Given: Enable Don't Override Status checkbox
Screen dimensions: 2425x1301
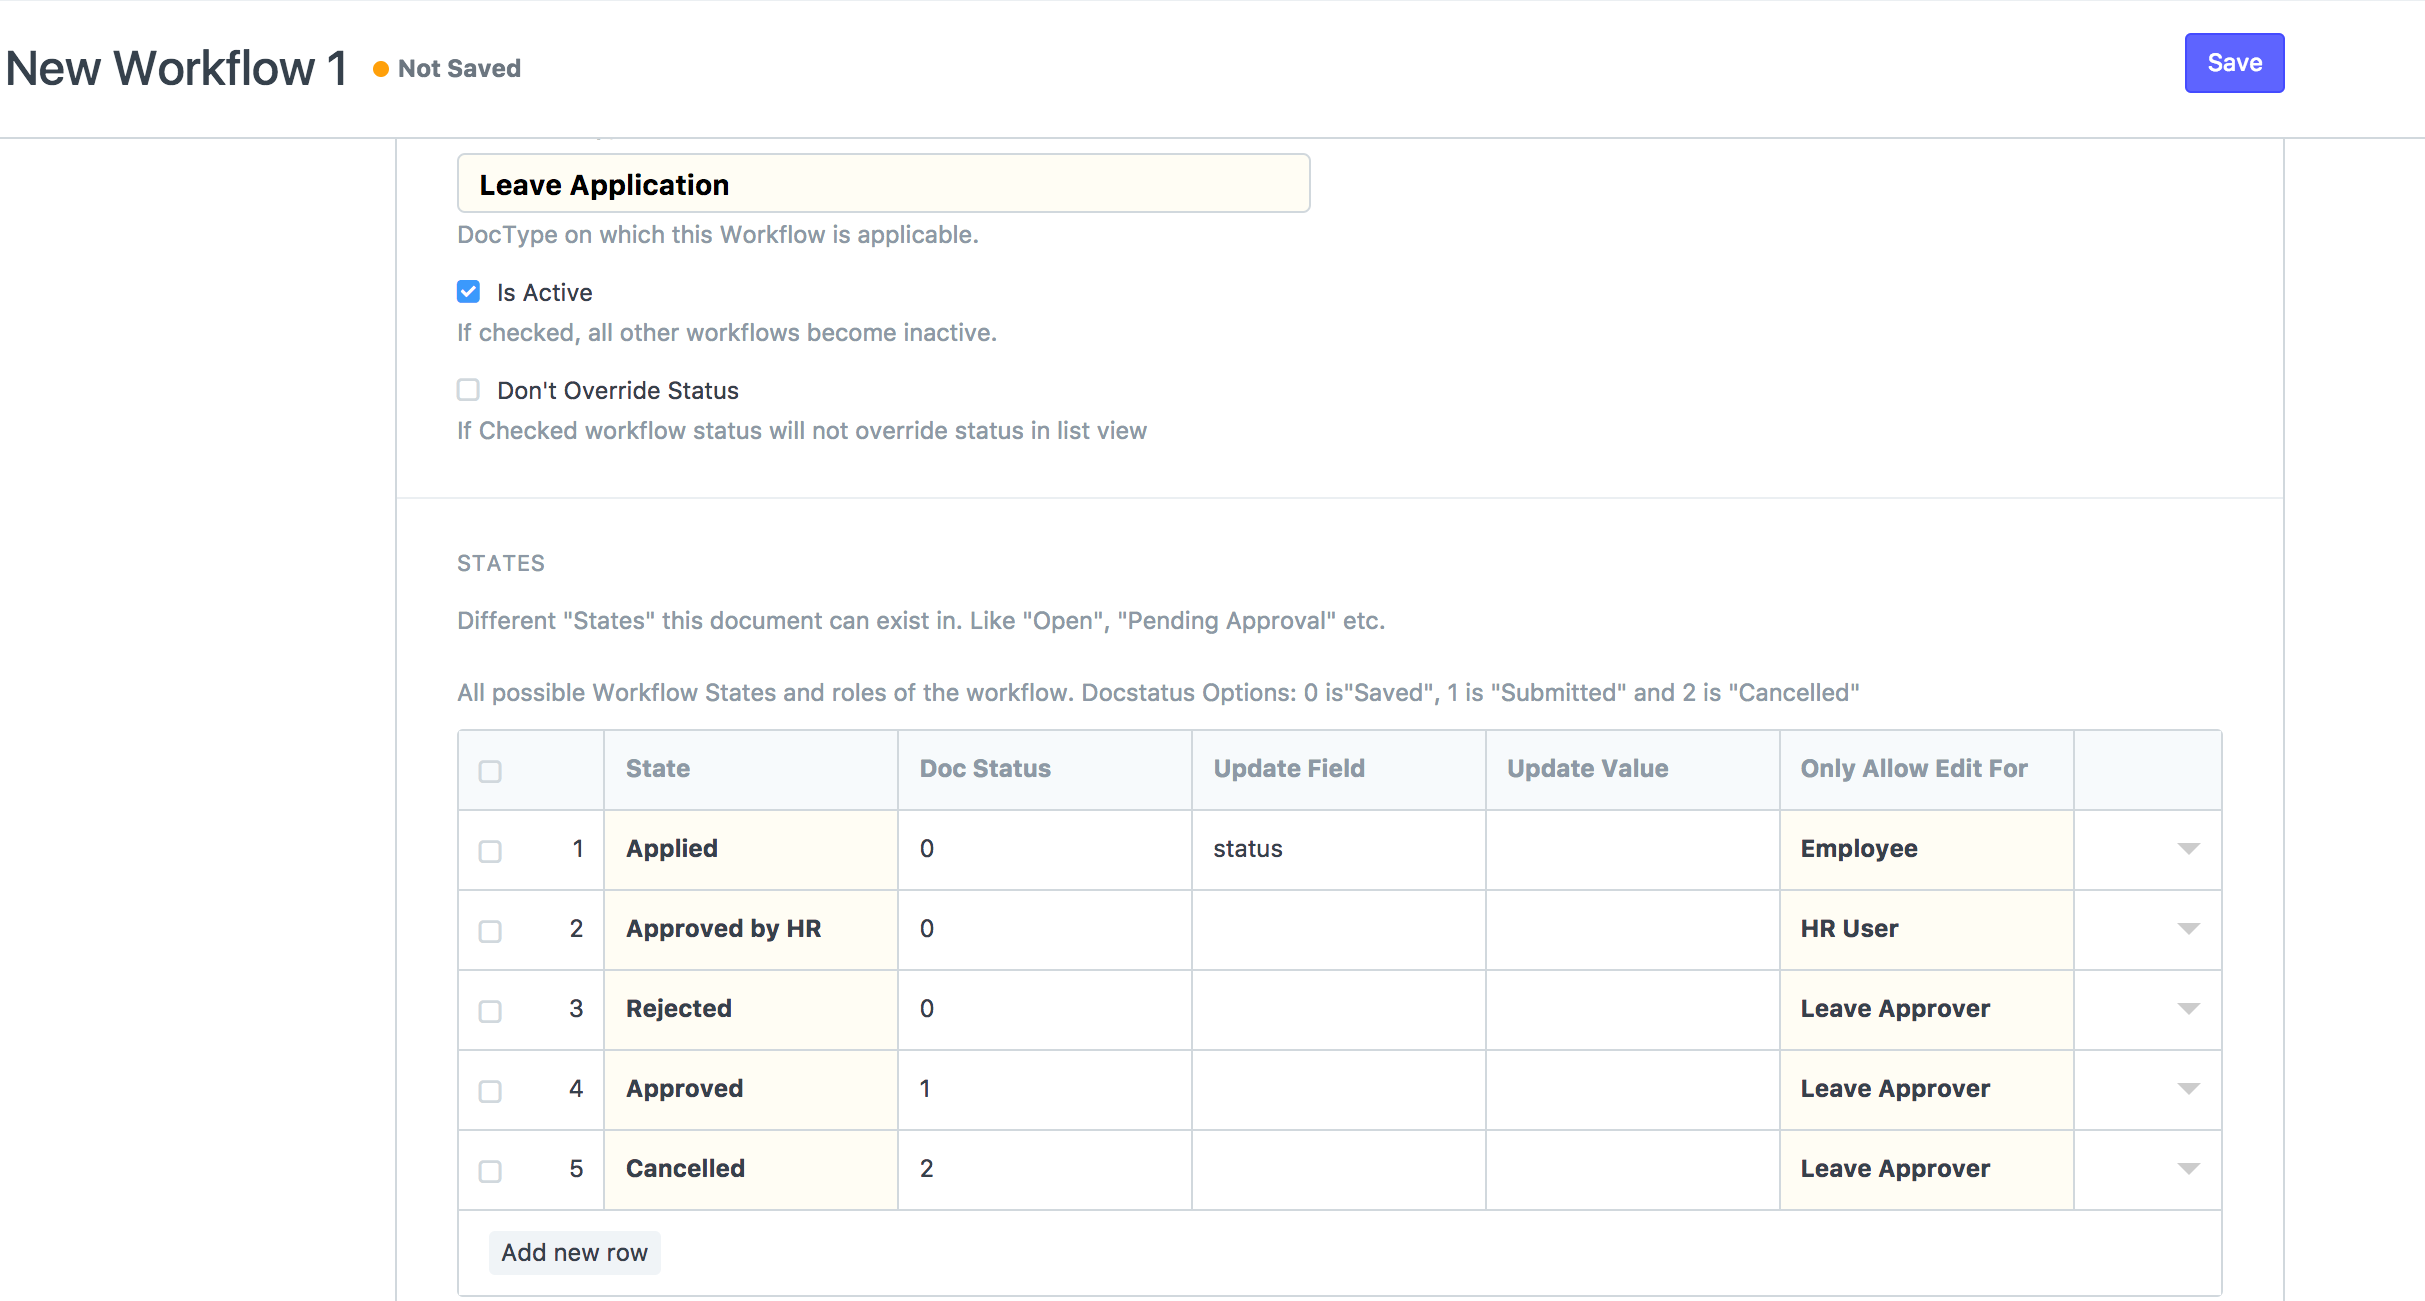Looking at the screenshot, I should [x=468, y=390].
